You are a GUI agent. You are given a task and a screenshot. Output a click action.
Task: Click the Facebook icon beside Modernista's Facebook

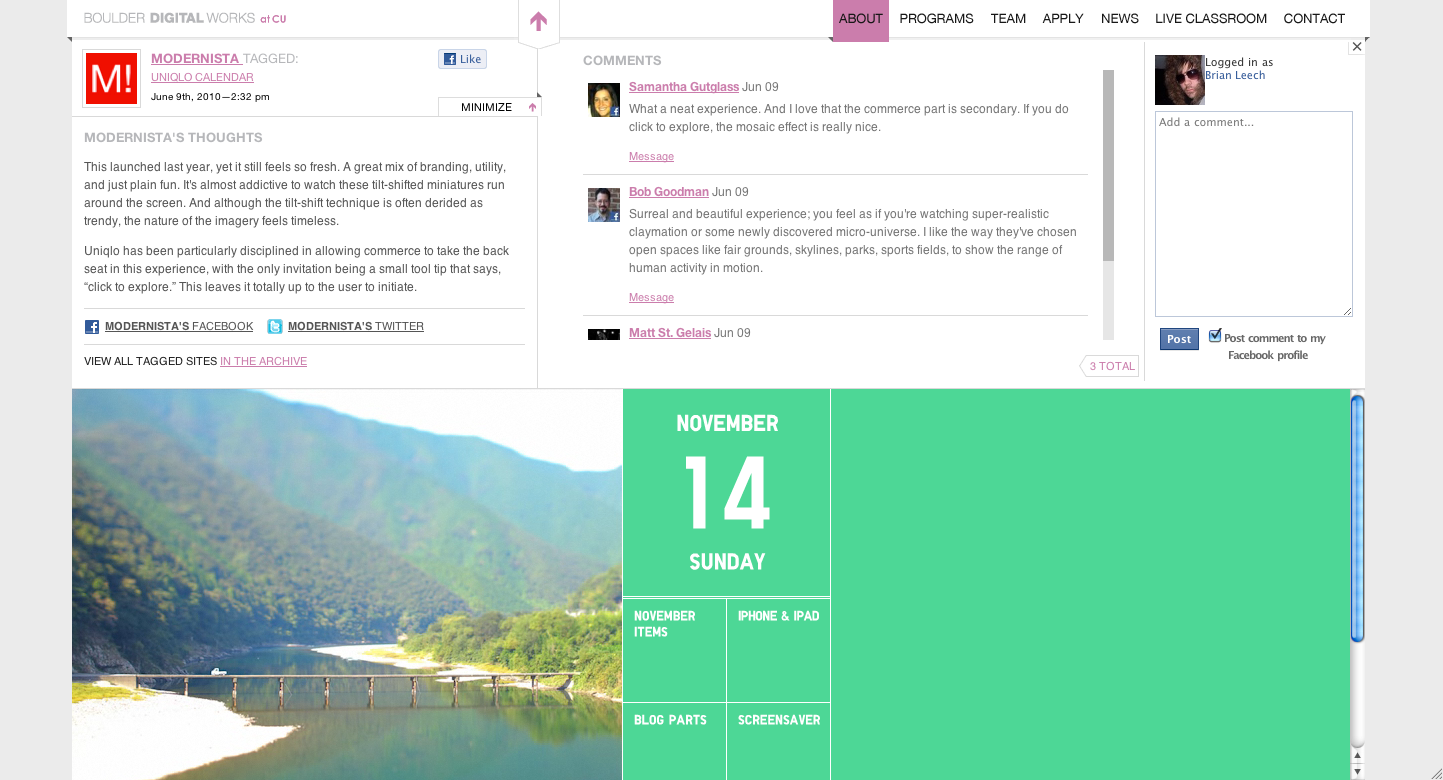[x=92, y=327]
